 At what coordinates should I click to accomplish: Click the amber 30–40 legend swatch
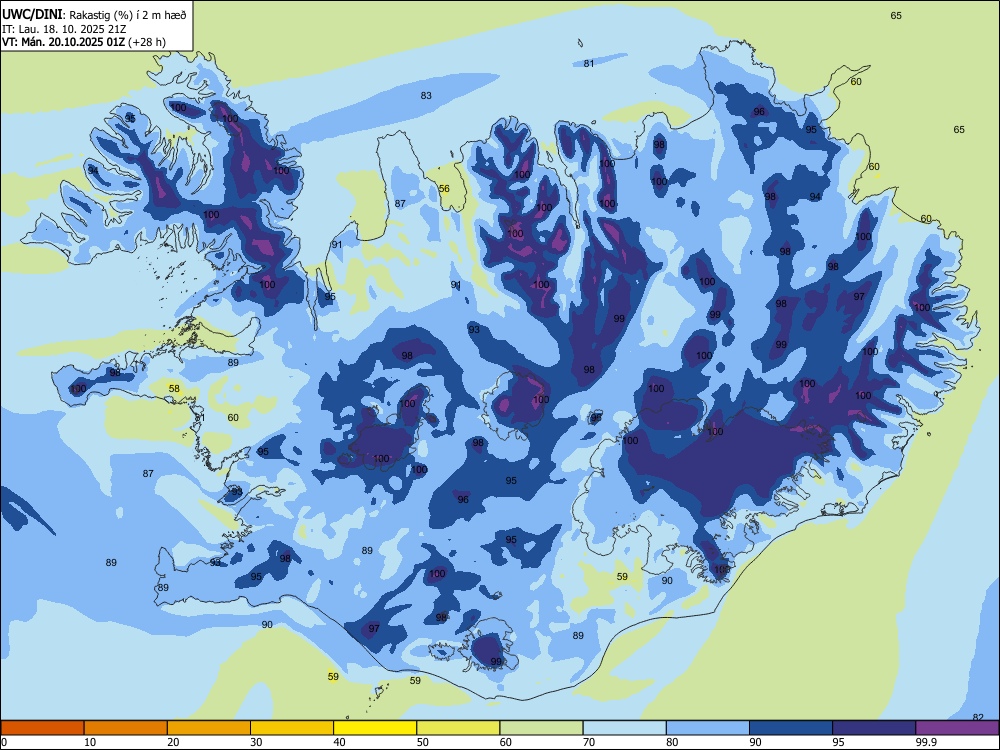click(x=292, y=728)
